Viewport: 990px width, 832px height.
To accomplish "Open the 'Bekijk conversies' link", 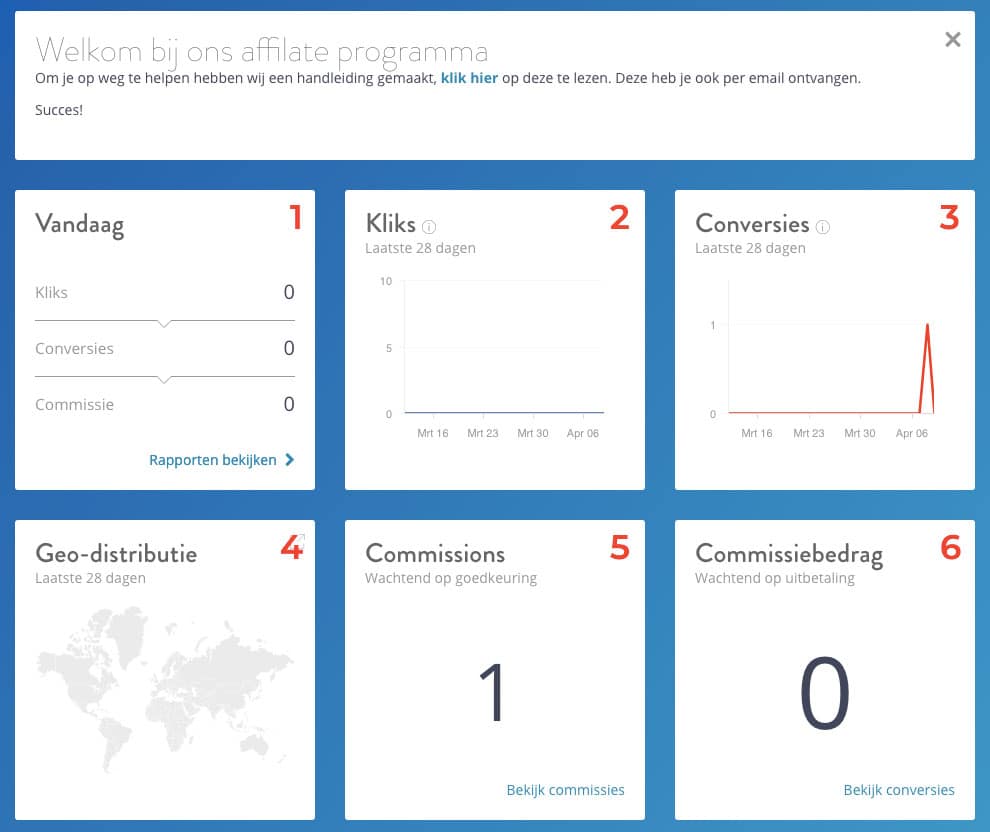I will (x=898, y=790).
